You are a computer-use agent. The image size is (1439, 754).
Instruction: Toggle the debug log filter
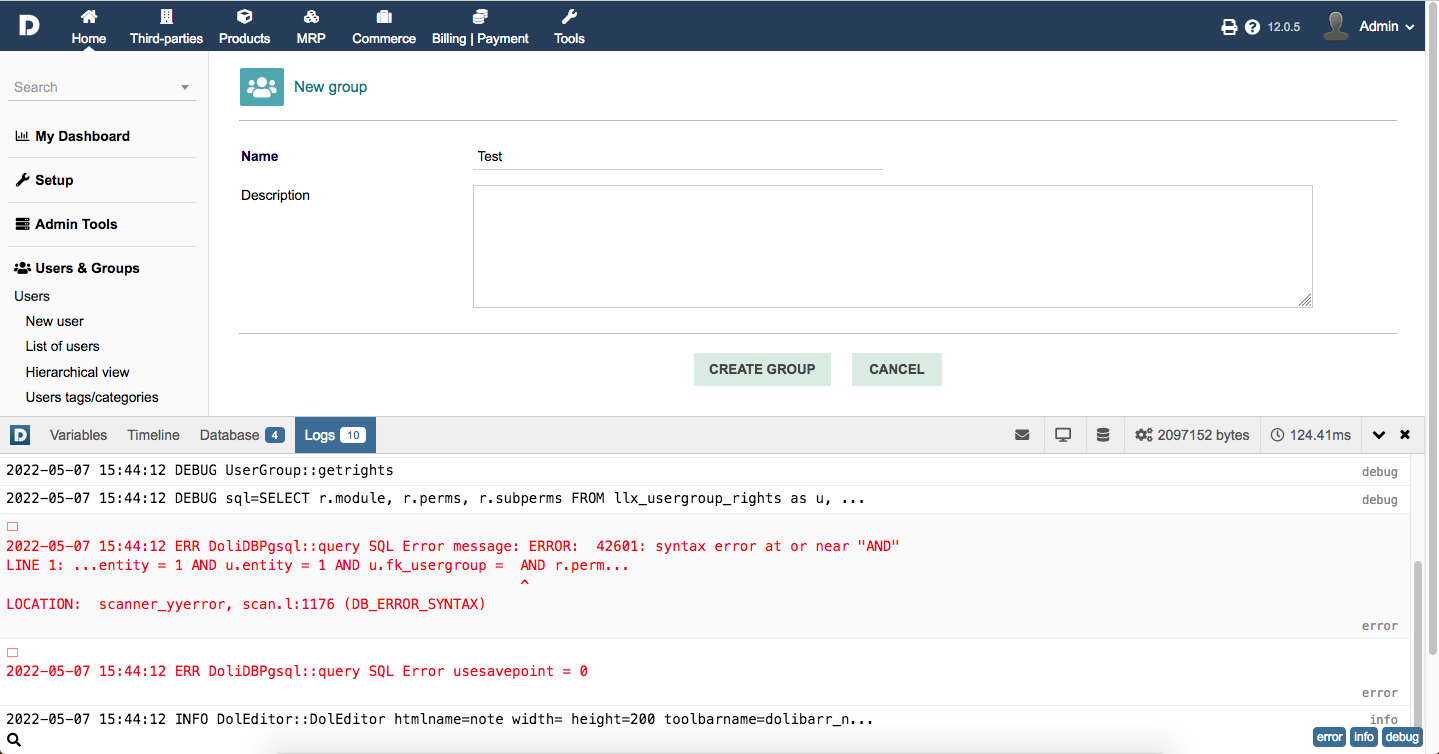click(1401, 737)
